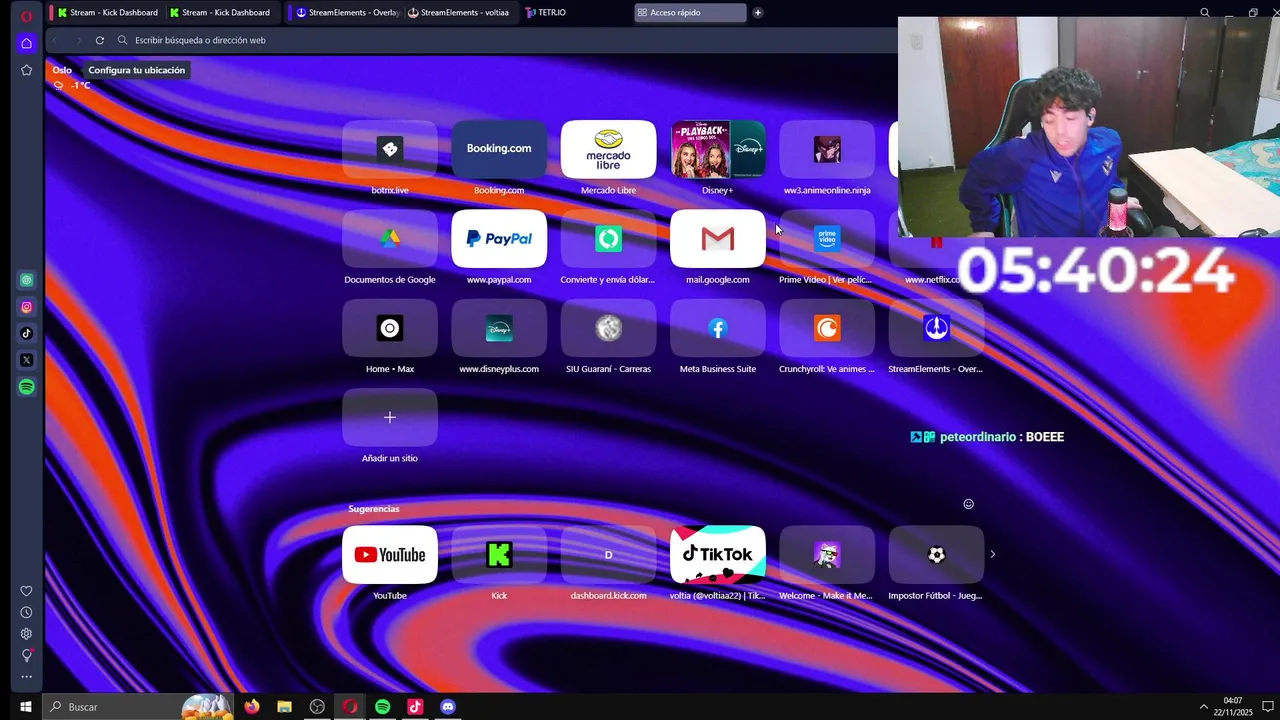The height and width of the screenshot is (720, 1280).
Task: Open Settings gear icon in sidebar
Action: (x=27, y=633)
